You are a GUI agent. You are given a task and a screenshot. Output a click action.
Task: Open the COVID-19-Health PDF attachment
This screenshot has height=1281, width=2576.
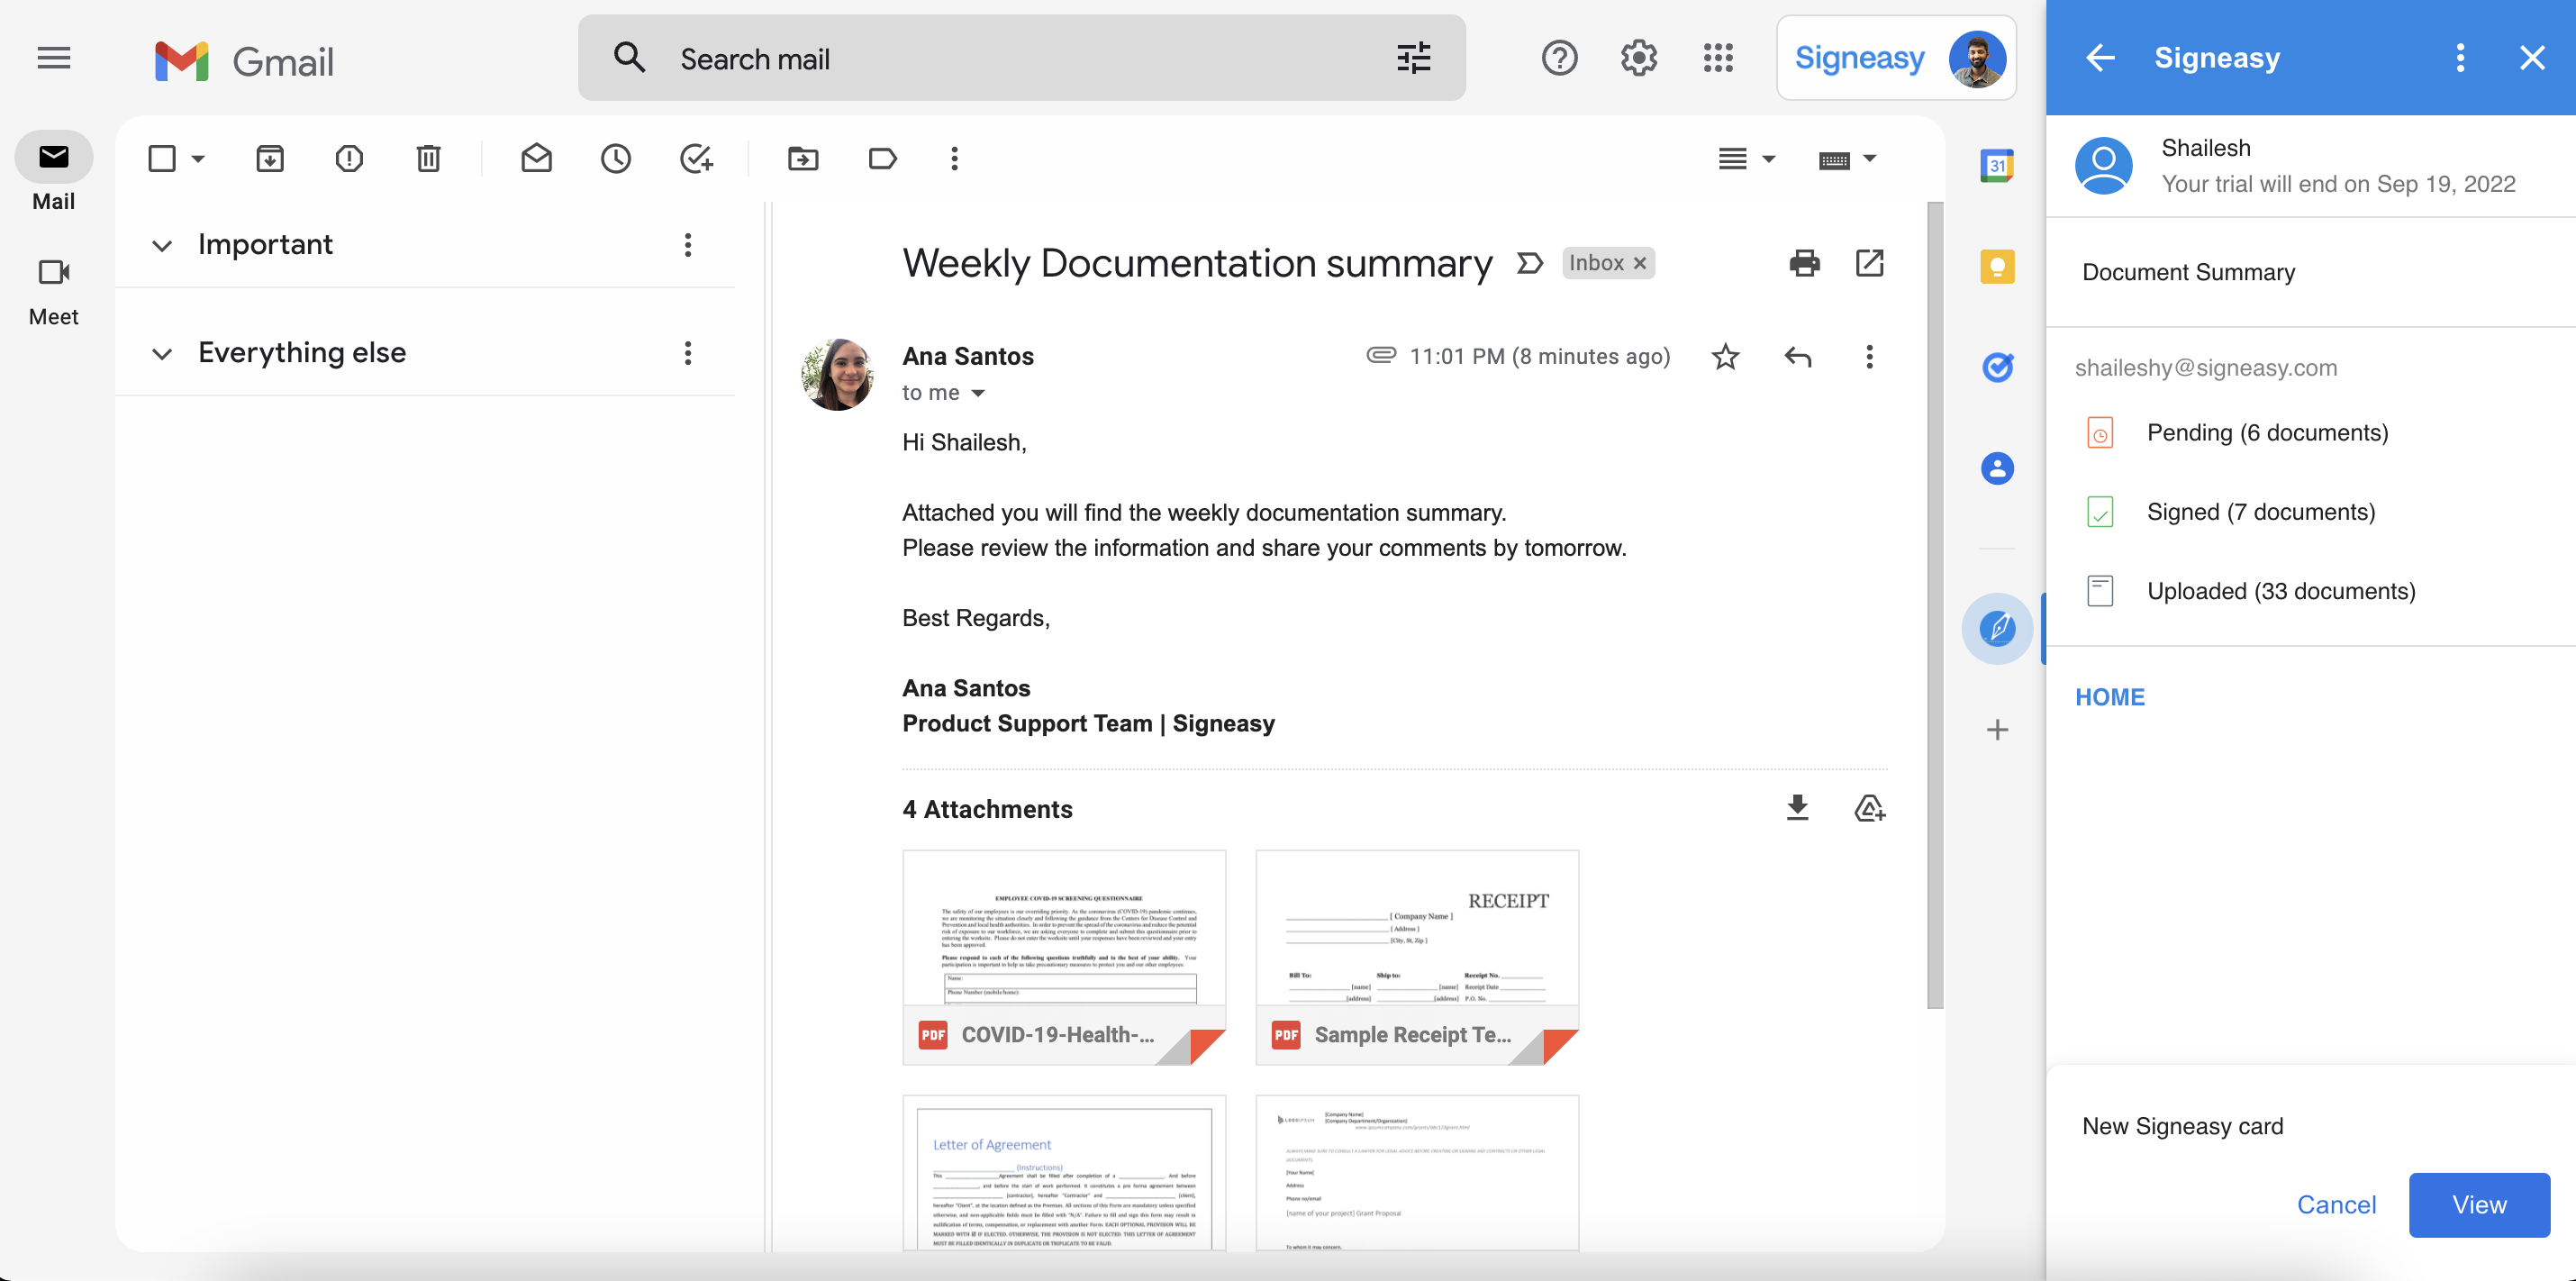(x=1064, y=957)
